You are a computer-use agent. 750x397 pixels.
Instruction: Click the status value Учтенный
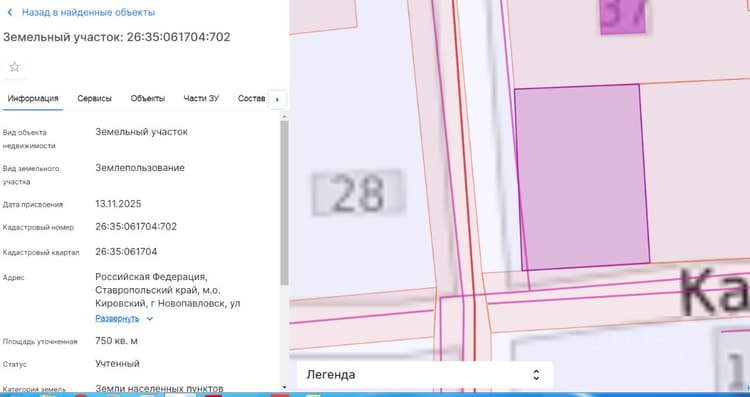(x=118, y=364)
